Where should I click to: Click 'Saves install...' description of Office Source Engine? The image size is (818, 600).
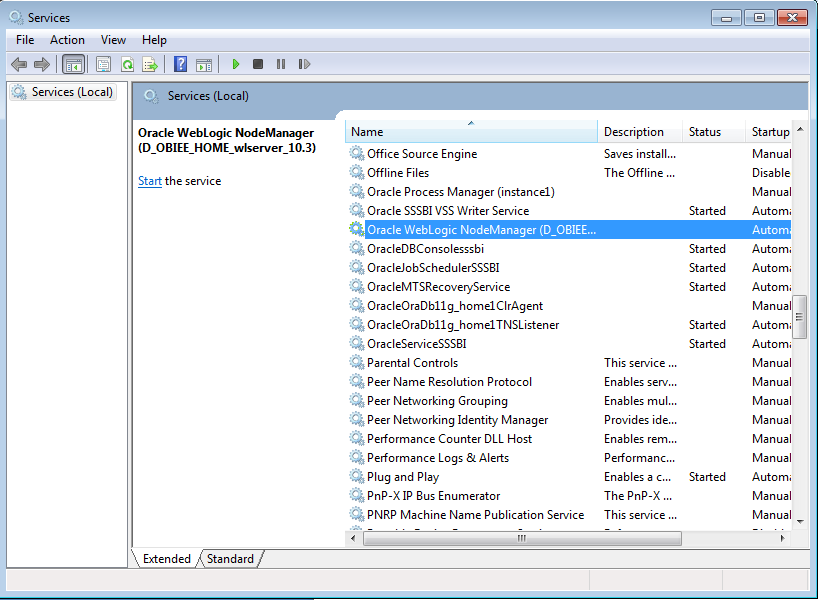pyautogui.click(x=640, y=153)
